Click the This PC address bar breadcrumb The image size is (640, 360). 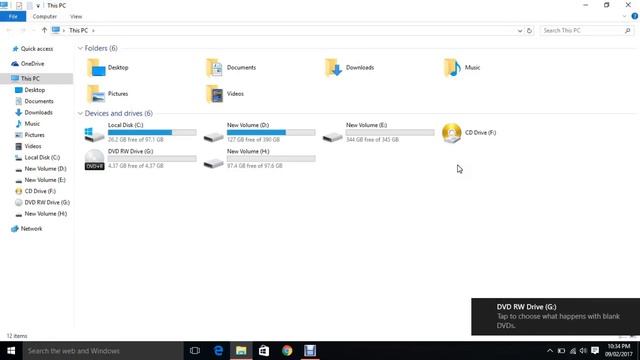[78, 31]
